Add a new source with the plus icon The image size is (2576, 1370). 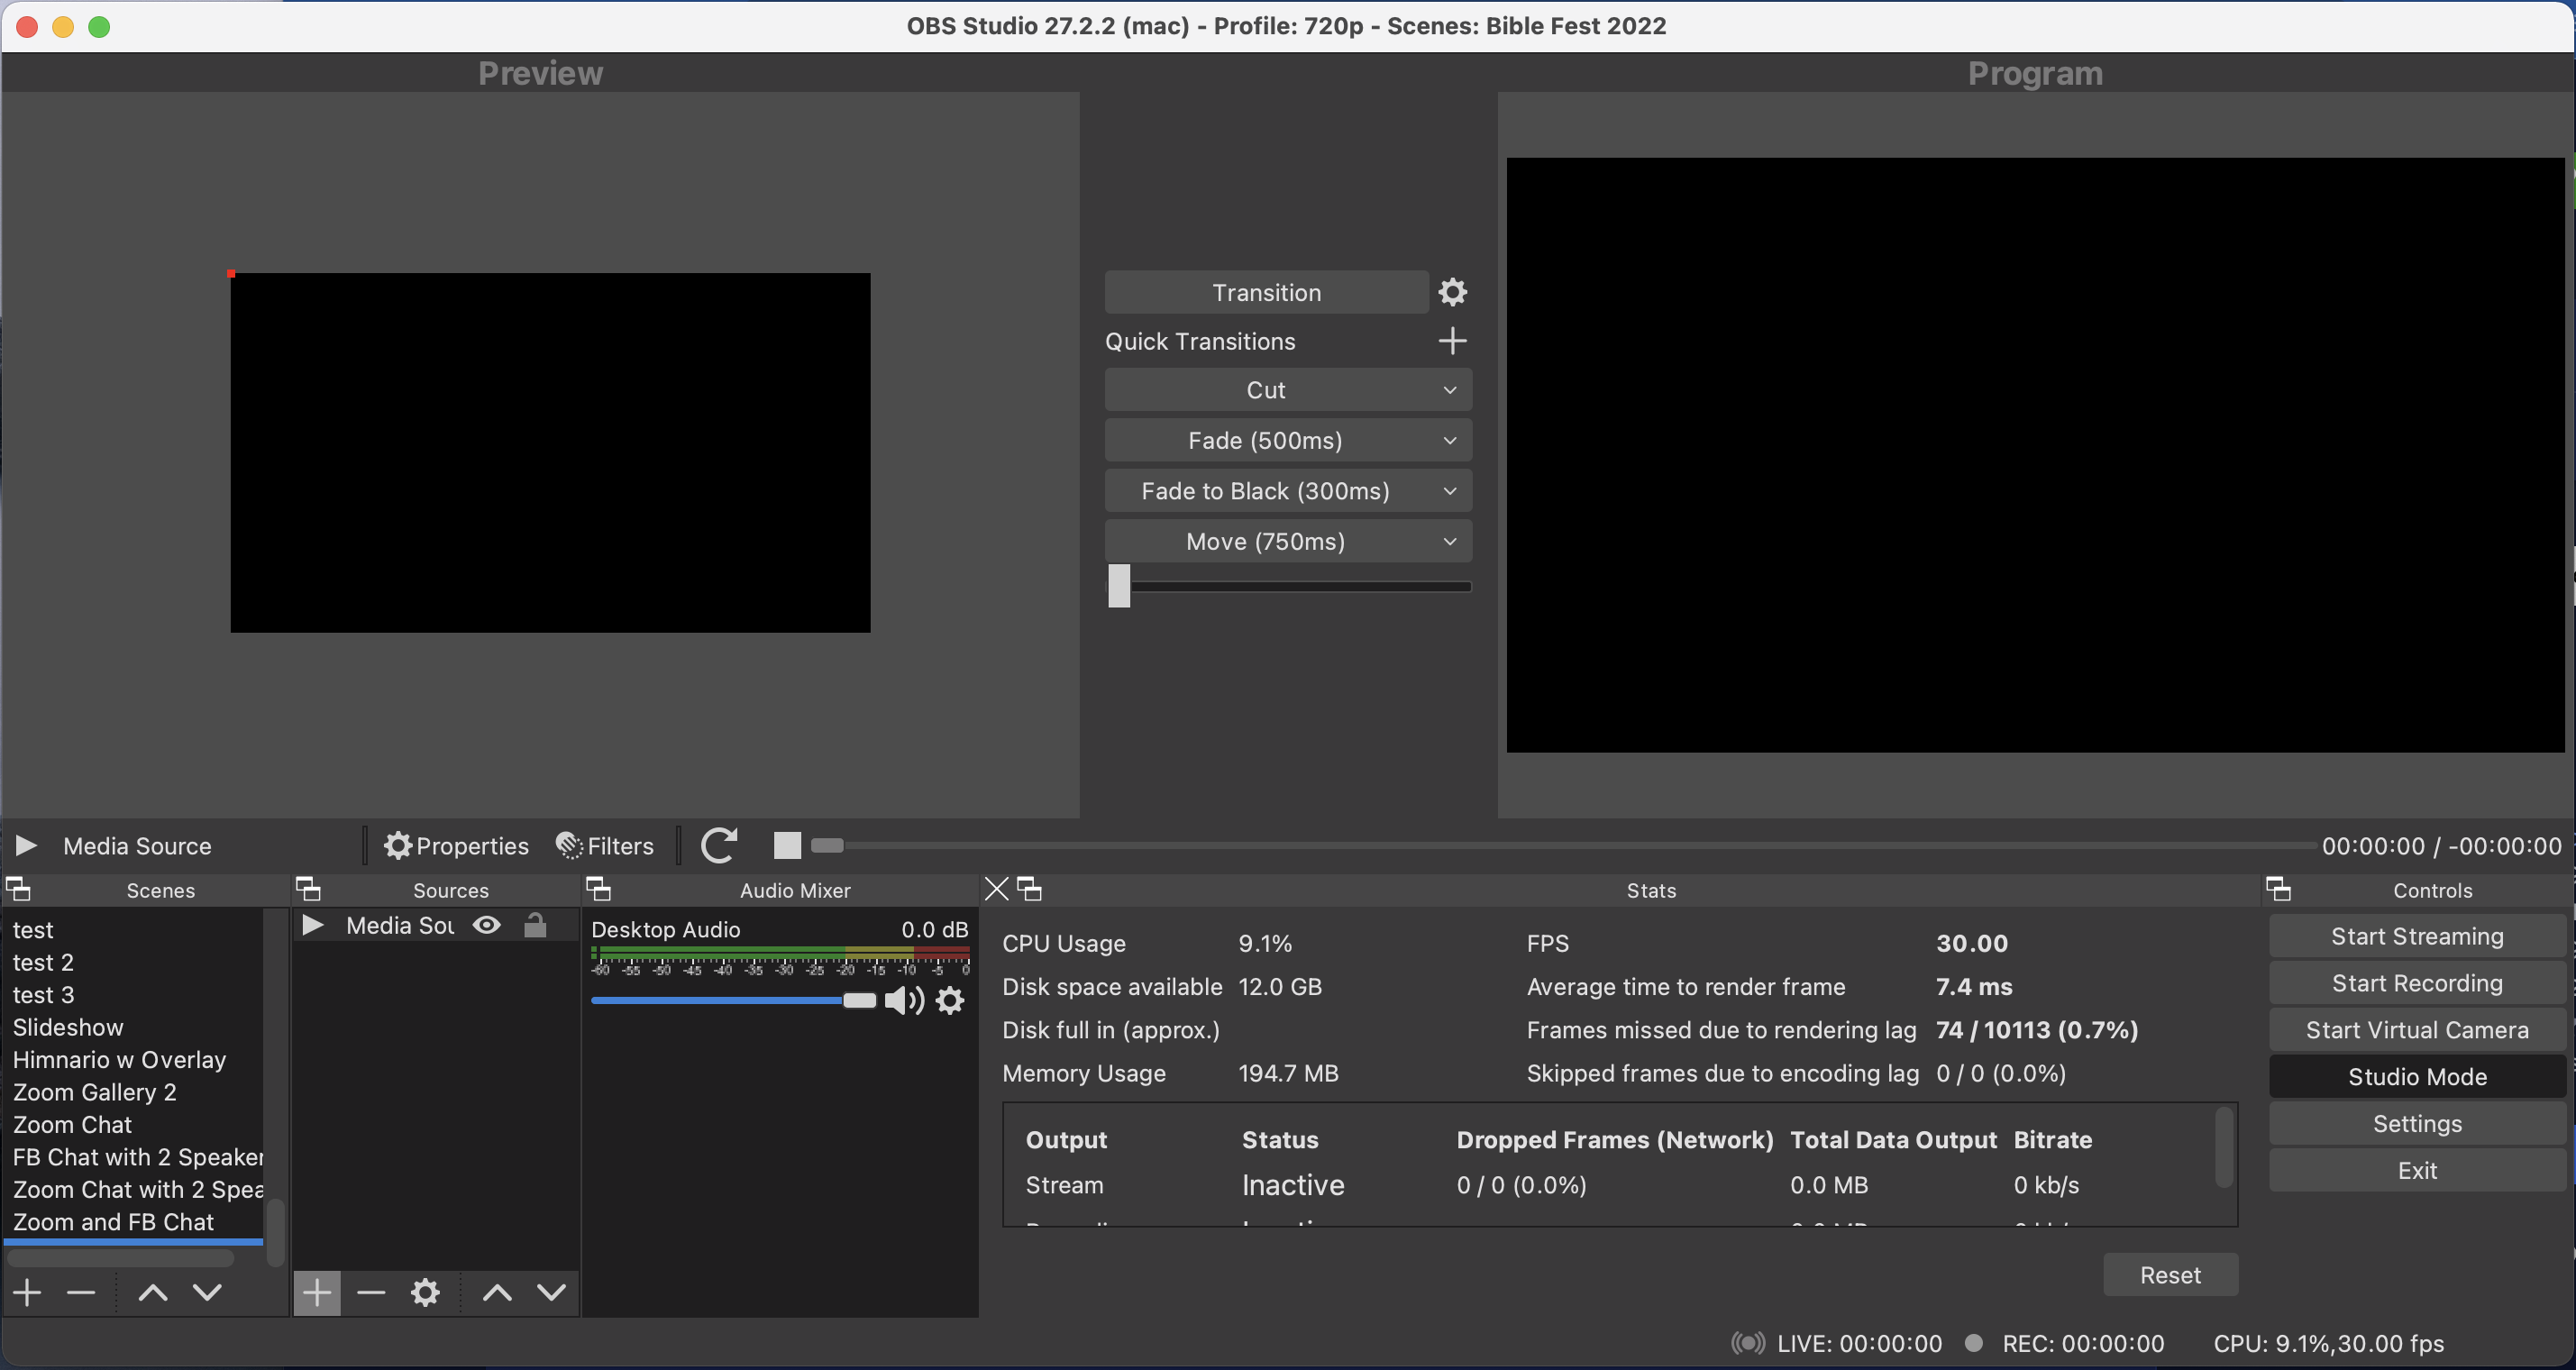tap(317, 1292)
